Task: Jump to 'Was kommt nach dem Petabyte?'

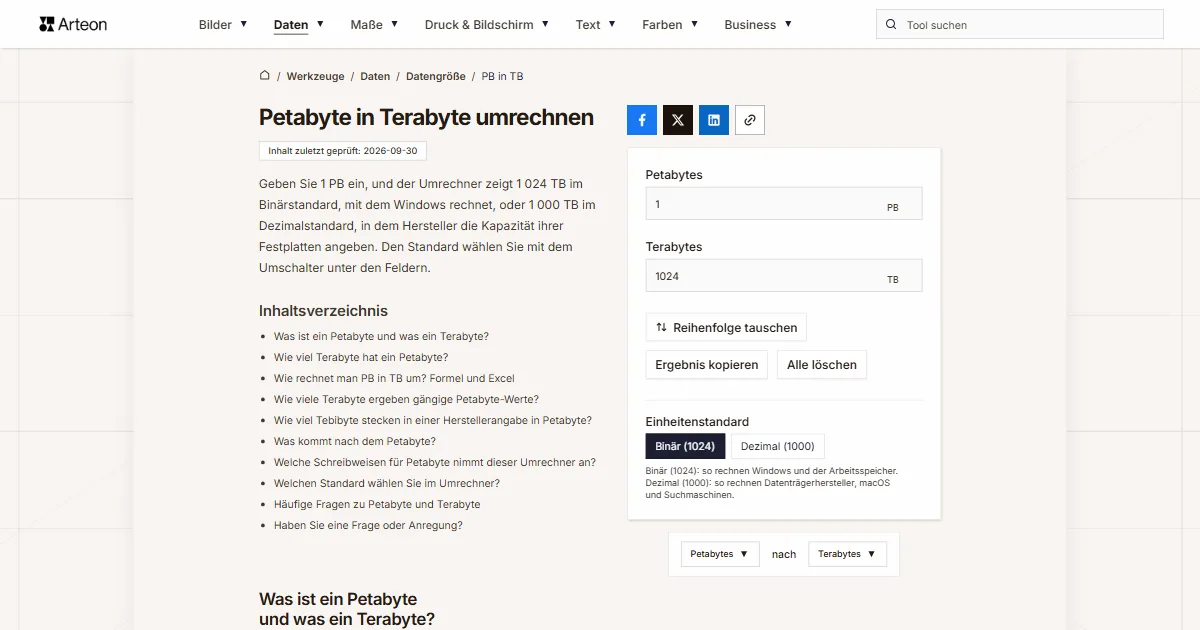Action: (355, 441)
